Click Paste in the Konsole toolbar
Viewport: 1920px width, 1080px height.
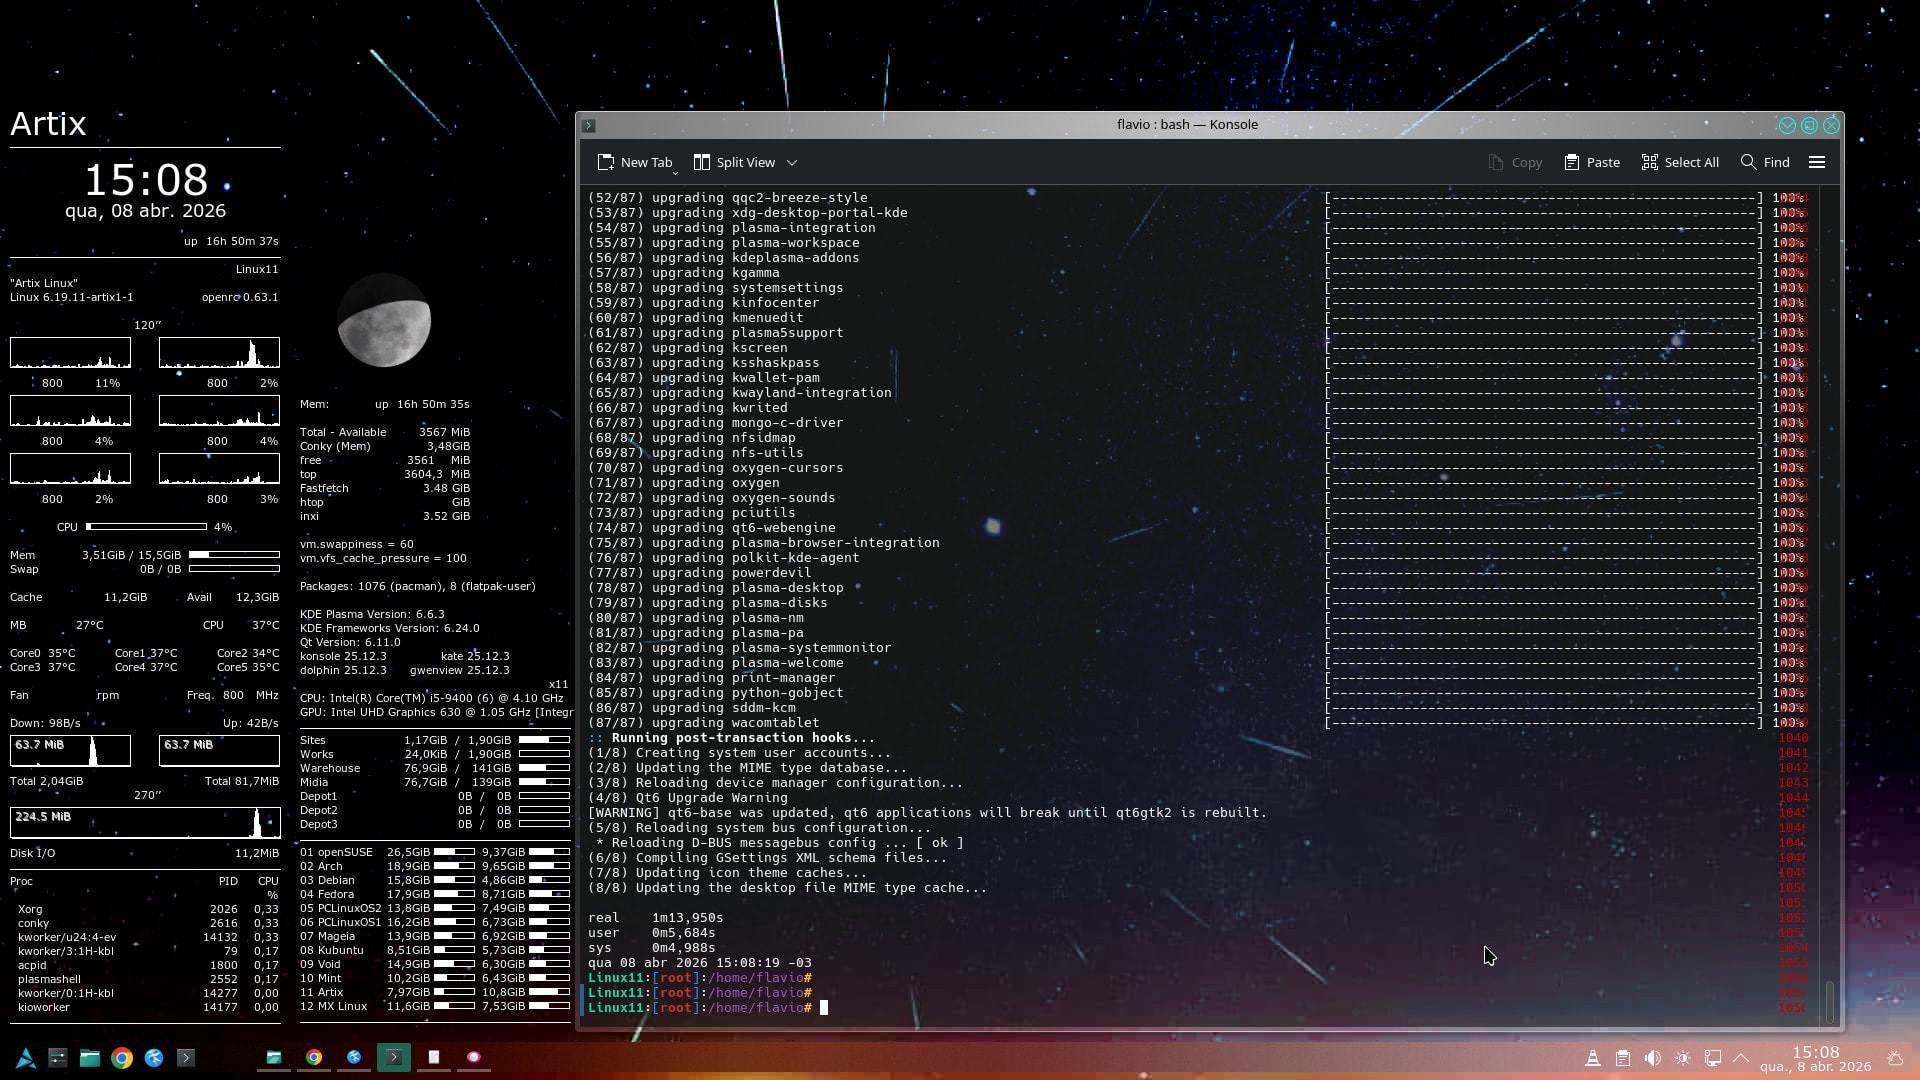pyautogui.click(x=1592, y=162)
